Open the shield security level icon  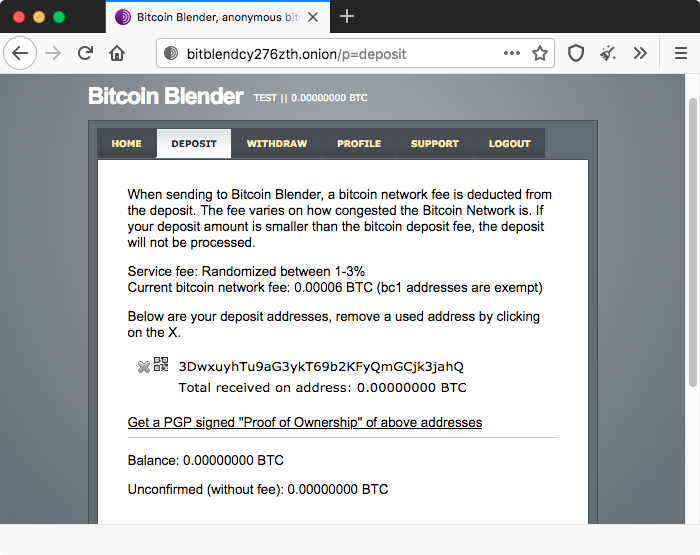pos(576,54)
